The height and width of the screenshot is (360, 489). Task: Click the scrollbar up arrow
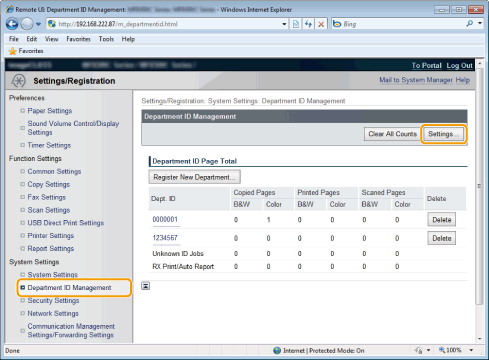click(480, 63)
